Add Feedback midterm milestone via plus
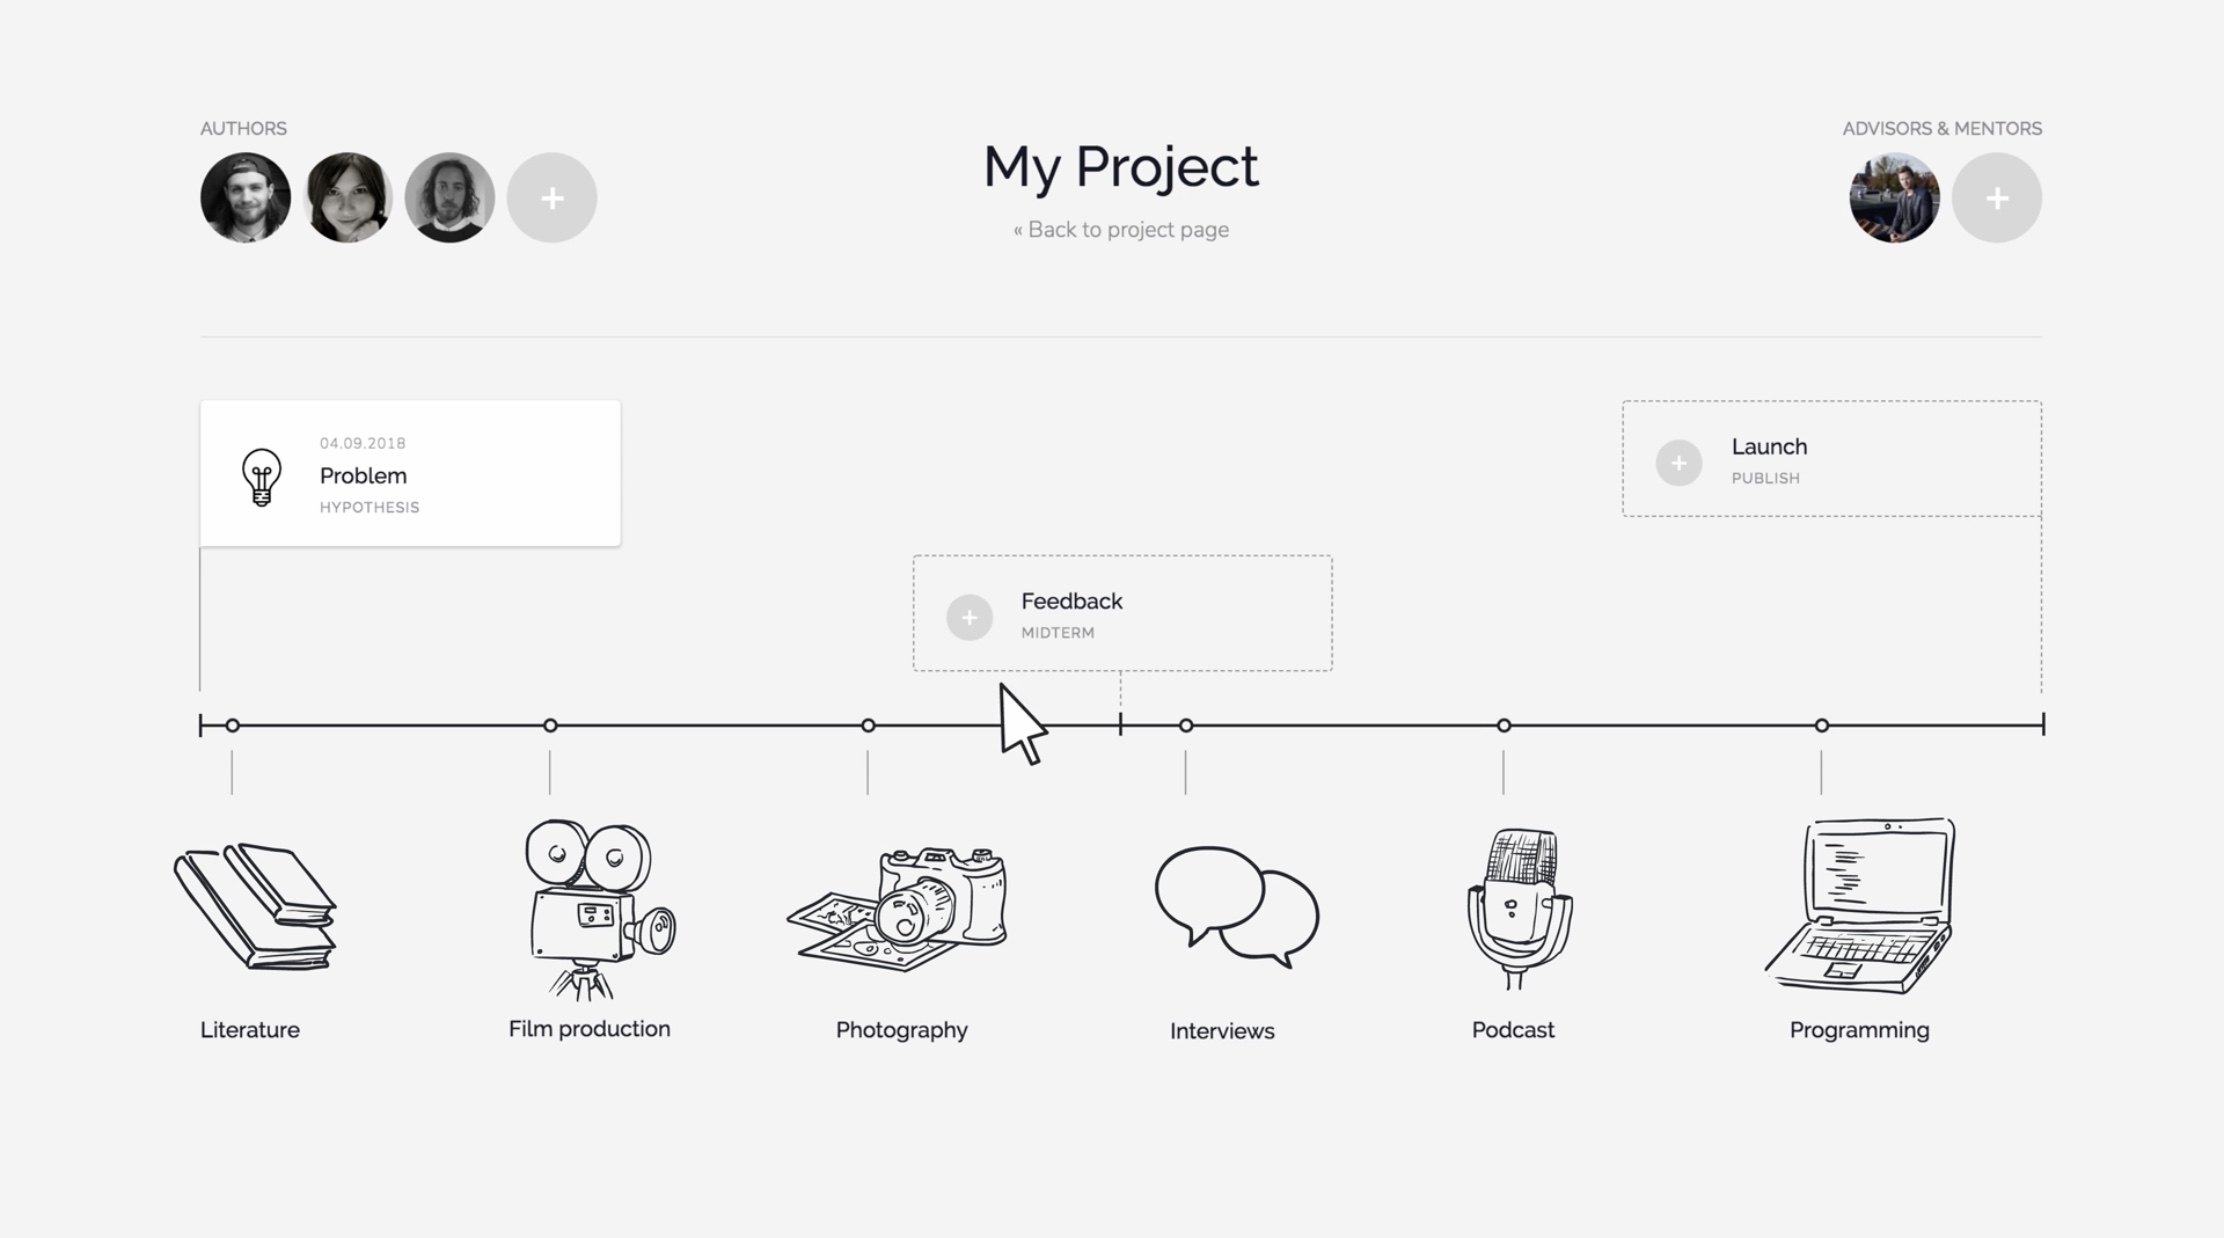Image resolution: width=2224 pixels, height=1238 pixels. (969, 617)
